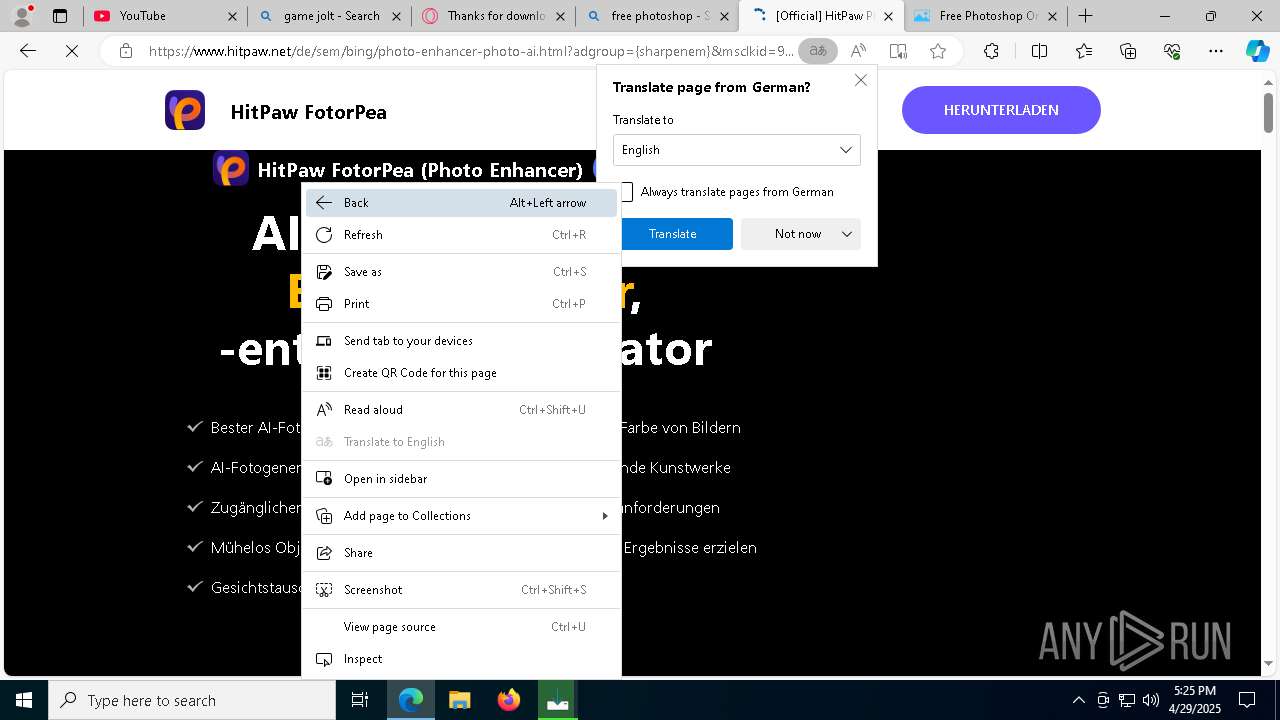The height and width of the screenshot is (720, 1280).
Task: Open Browser essentials heart icon
Action: (1172, 51)
